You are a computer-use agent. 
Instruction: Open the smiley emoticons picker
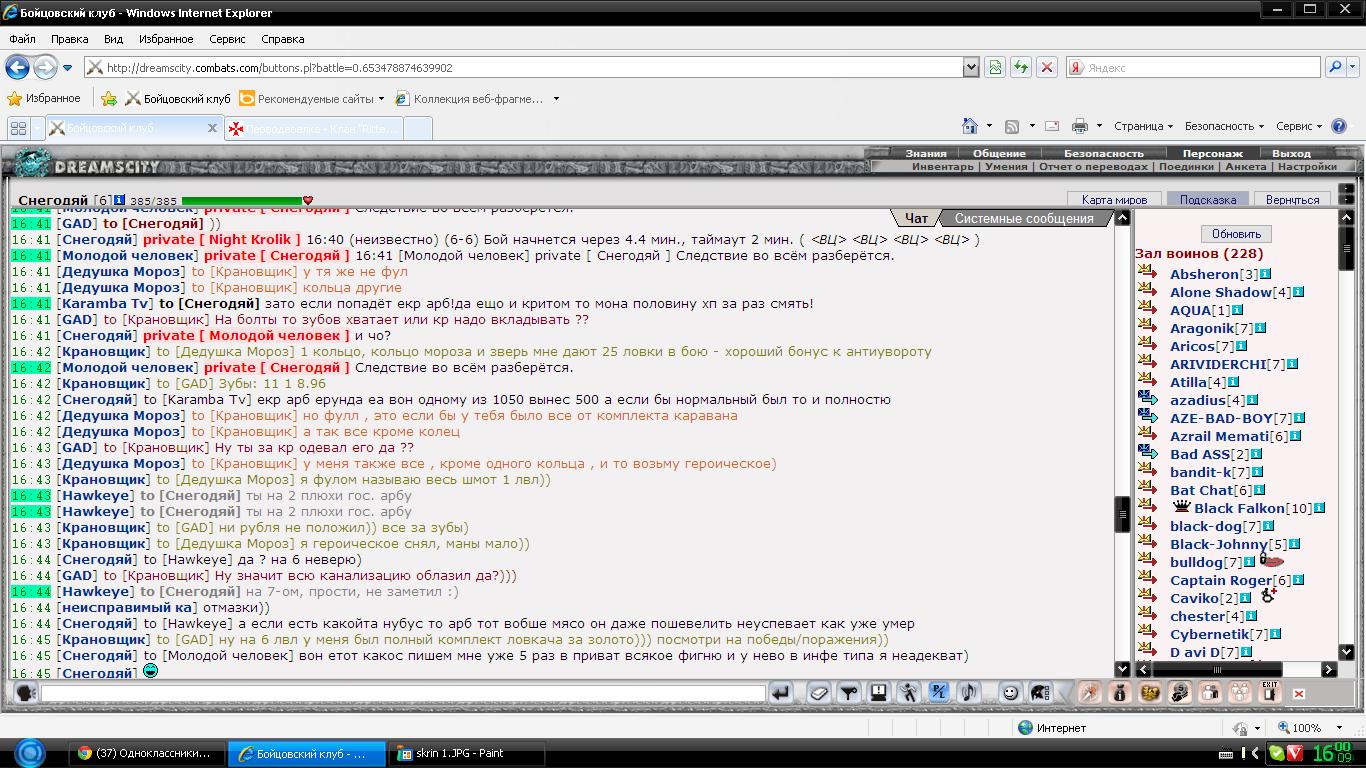coord(1011,692)
